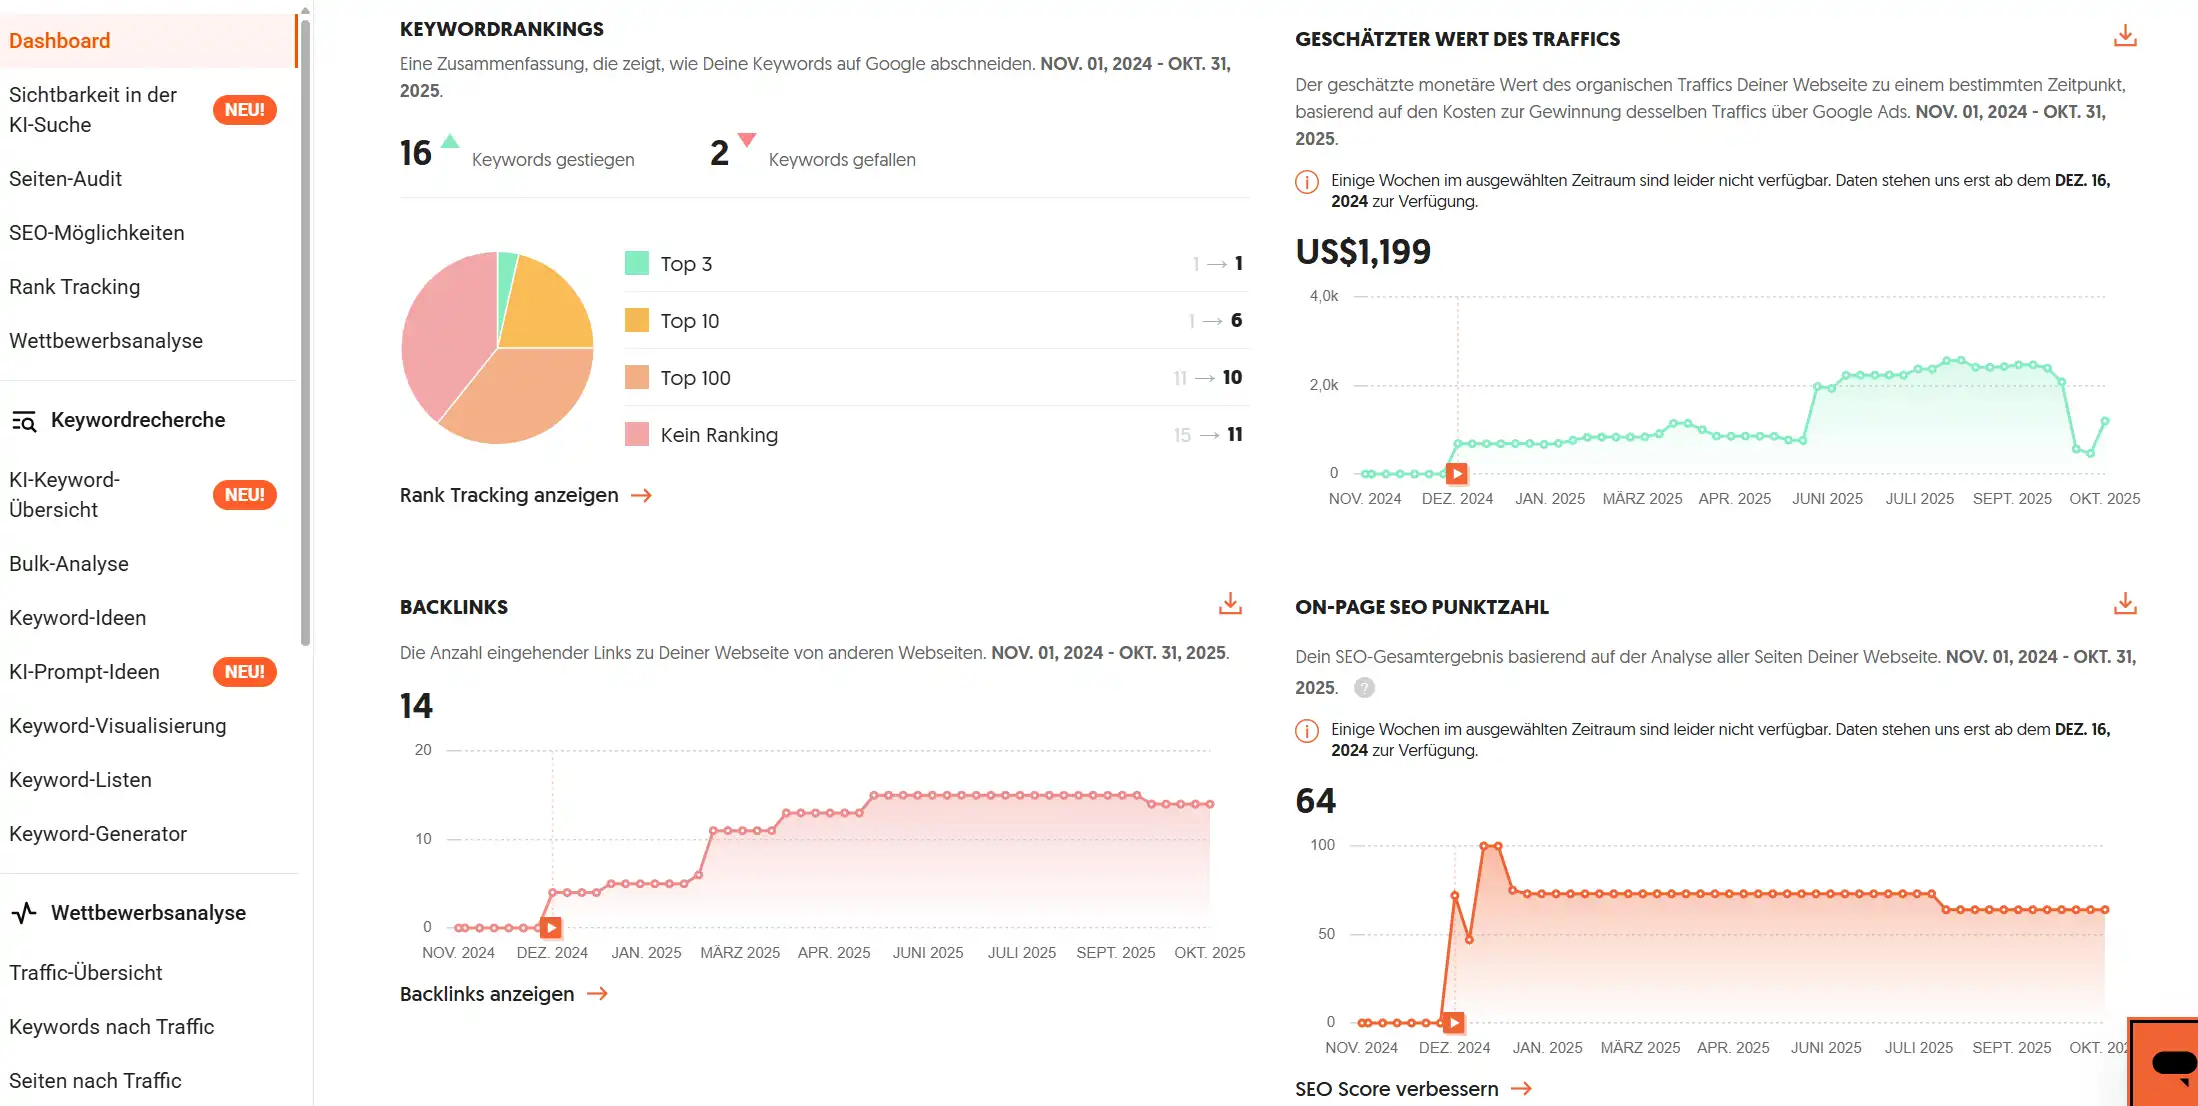Toggle the Kein Ranking legend entry
This screenshot has height=1106, width=2198.
(718, 434)
